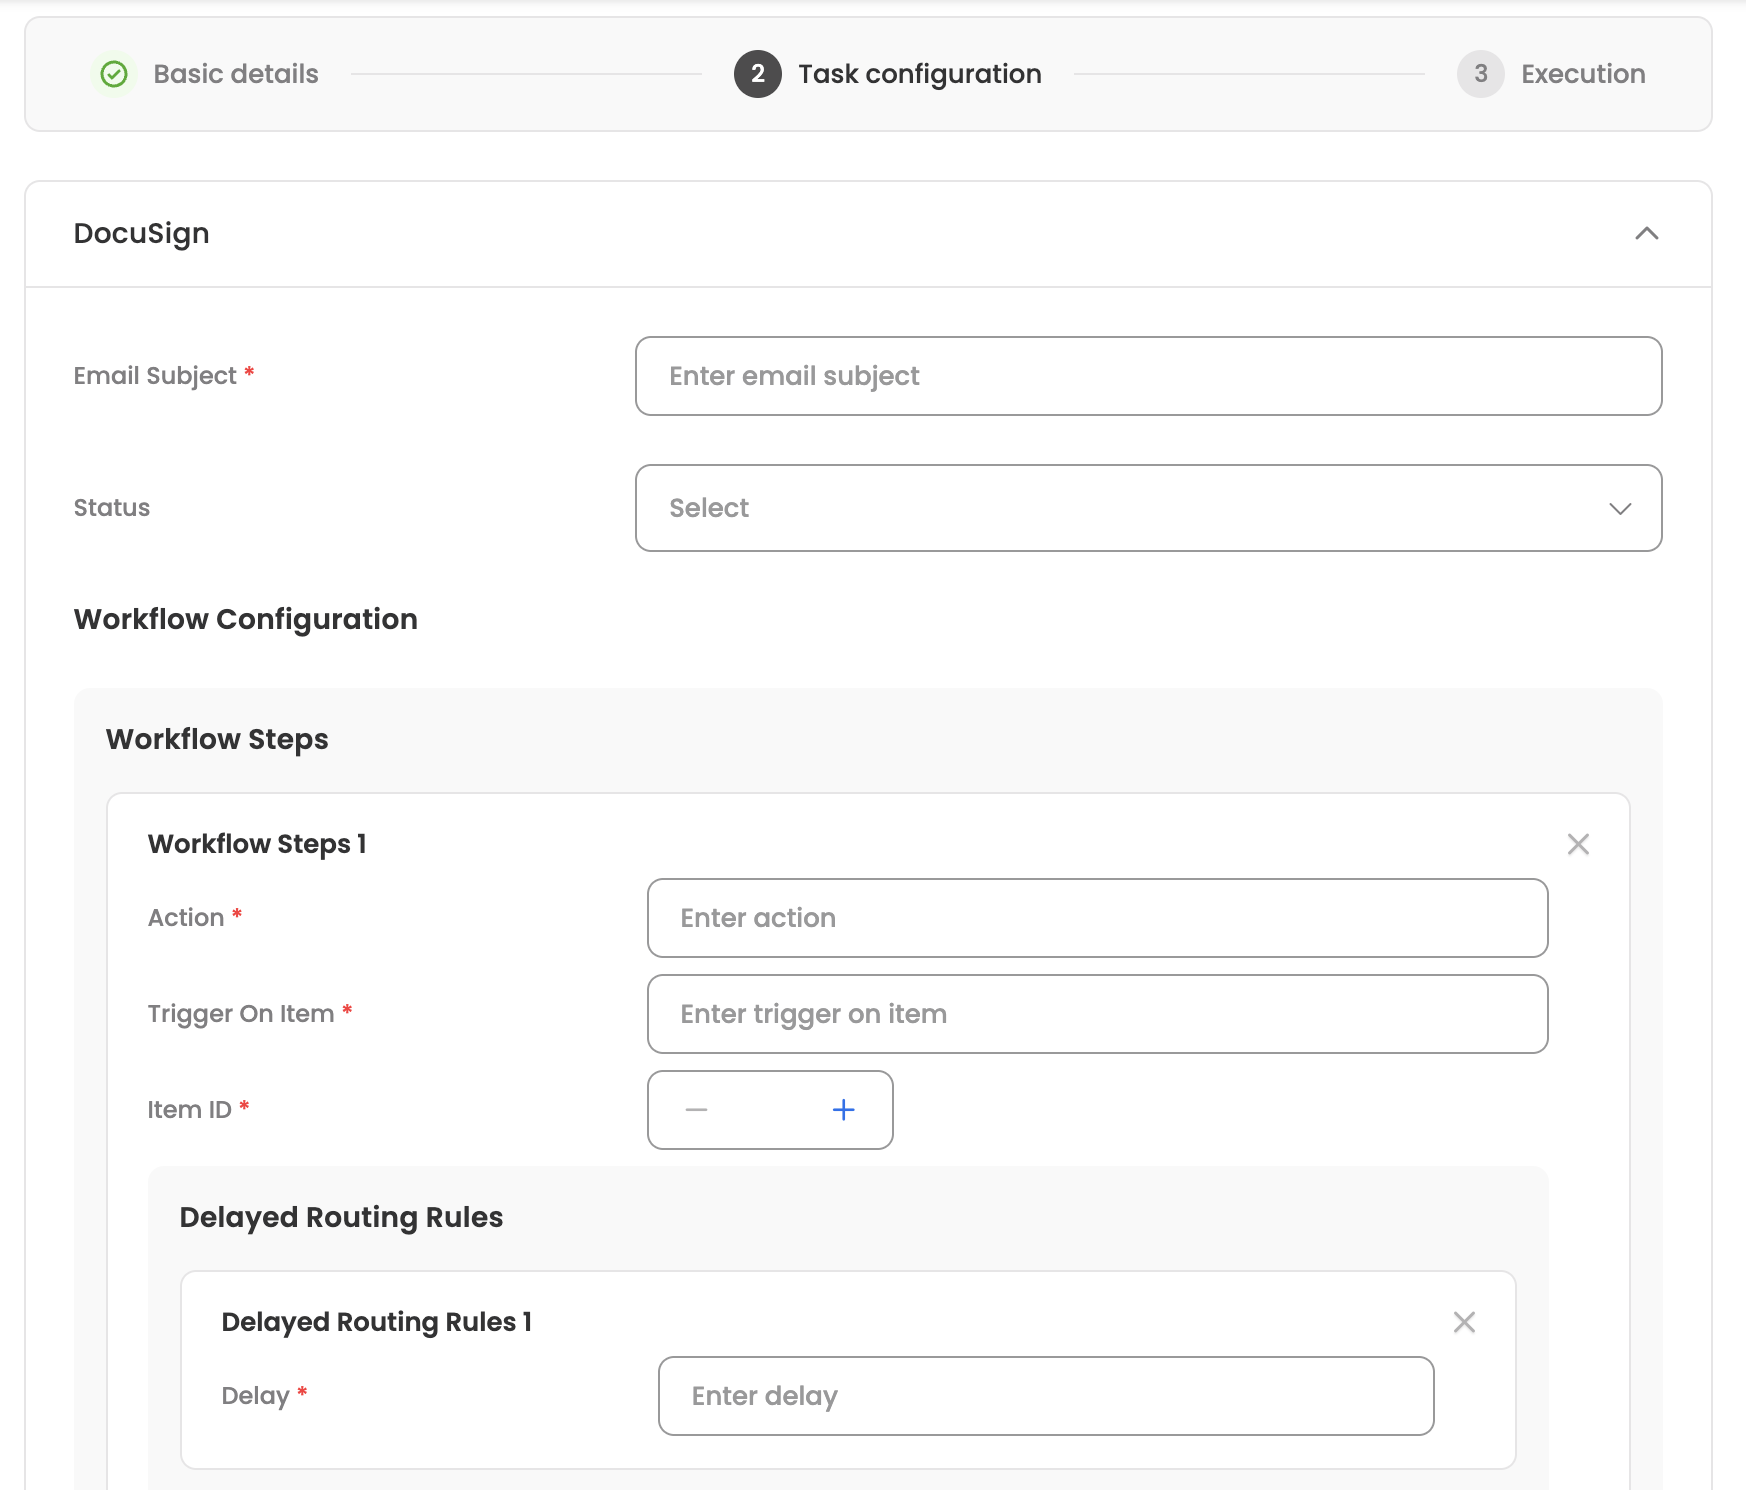
Task: Click the step 2 number badge
Action: pos(758,74)
